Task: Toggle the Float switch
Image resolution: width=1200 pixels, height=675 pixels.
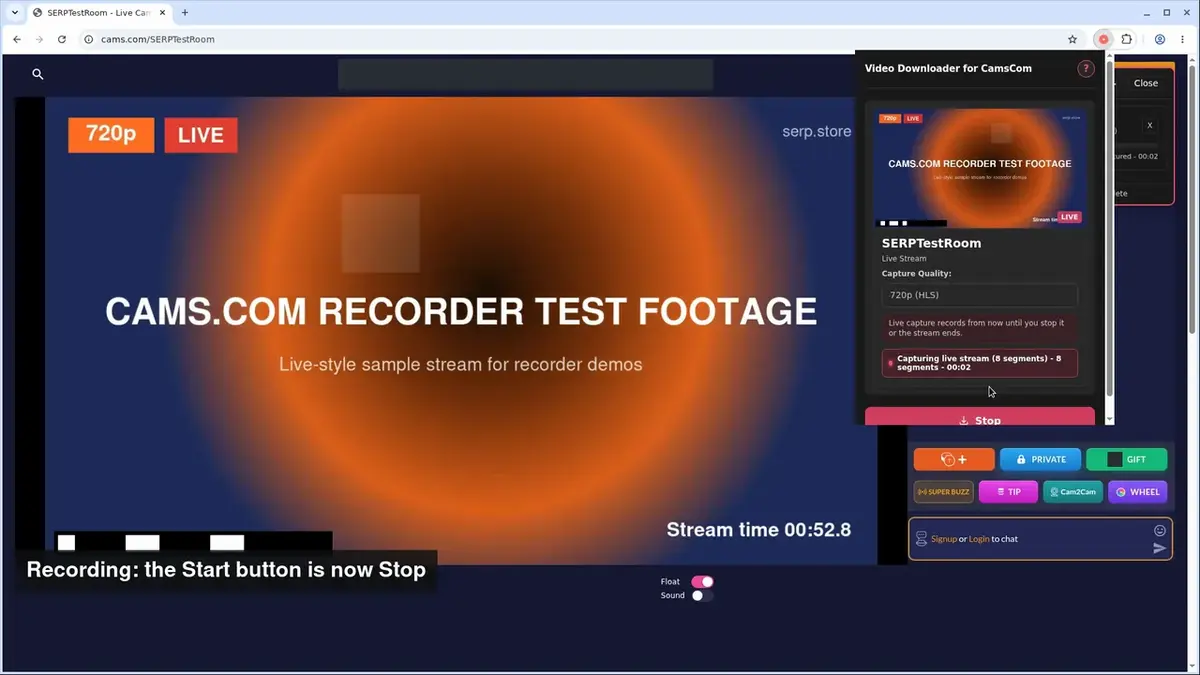Action: coord(702,581)
